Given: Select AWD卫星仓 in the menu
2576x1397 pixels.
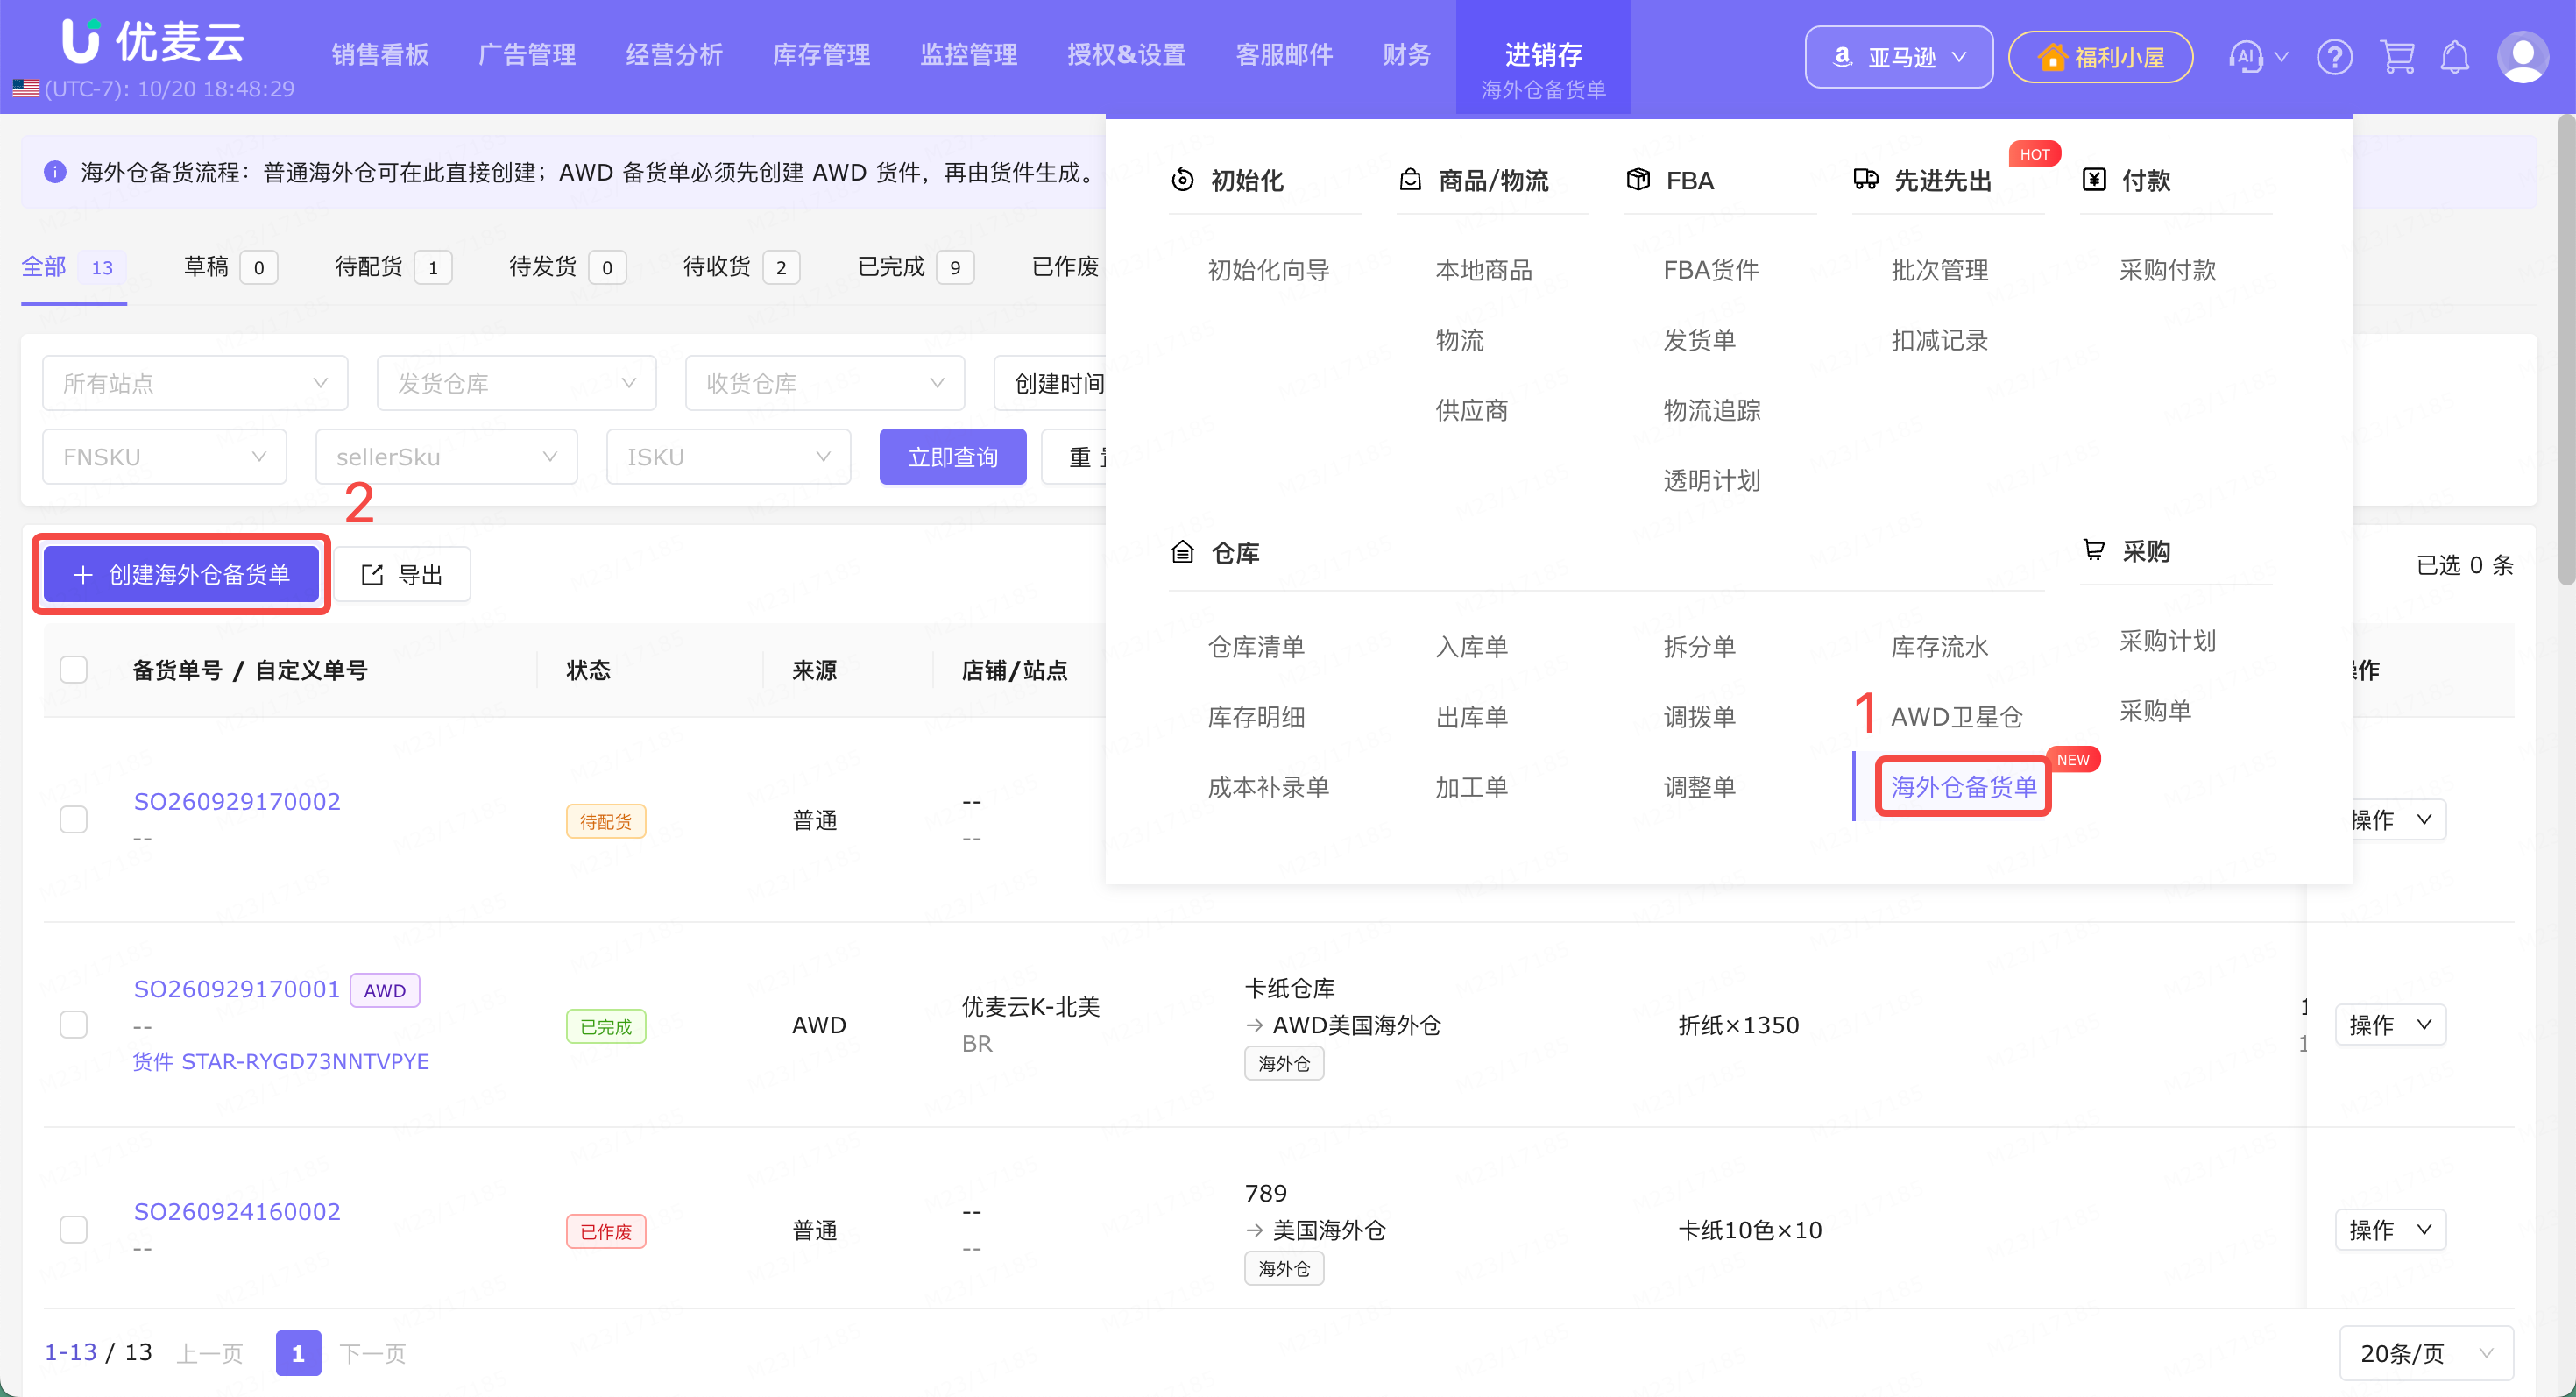Looking at the screenshot, I should 1956,717.
